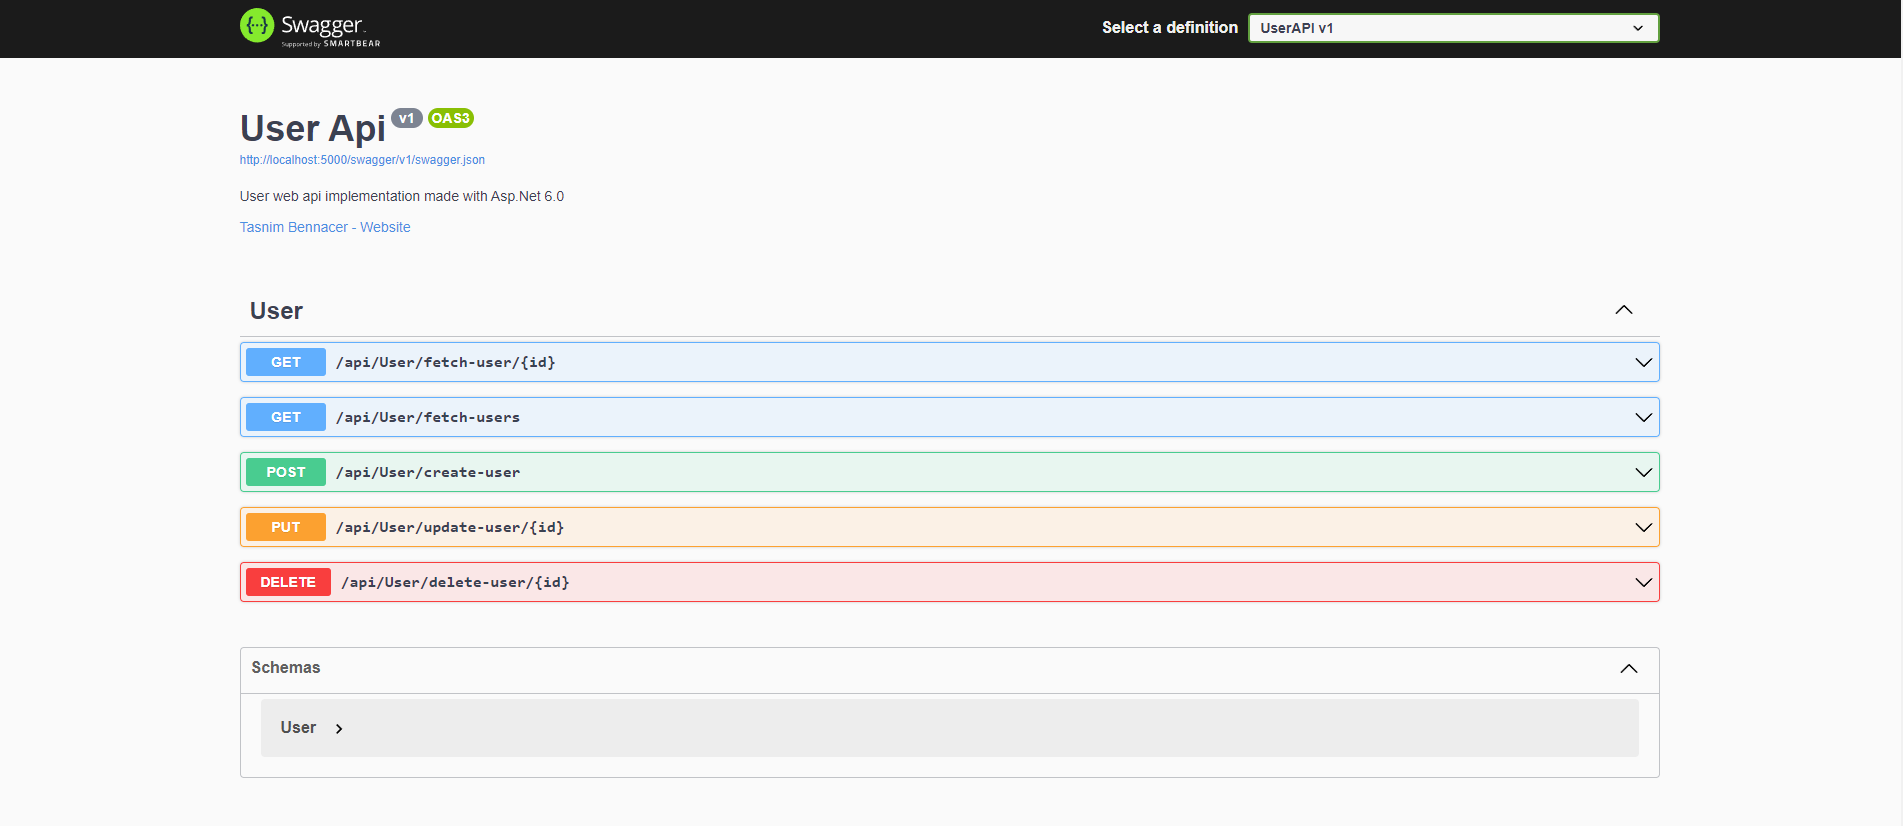
Task: Click the /api/User/create-user path text
Action: (428, 472)
